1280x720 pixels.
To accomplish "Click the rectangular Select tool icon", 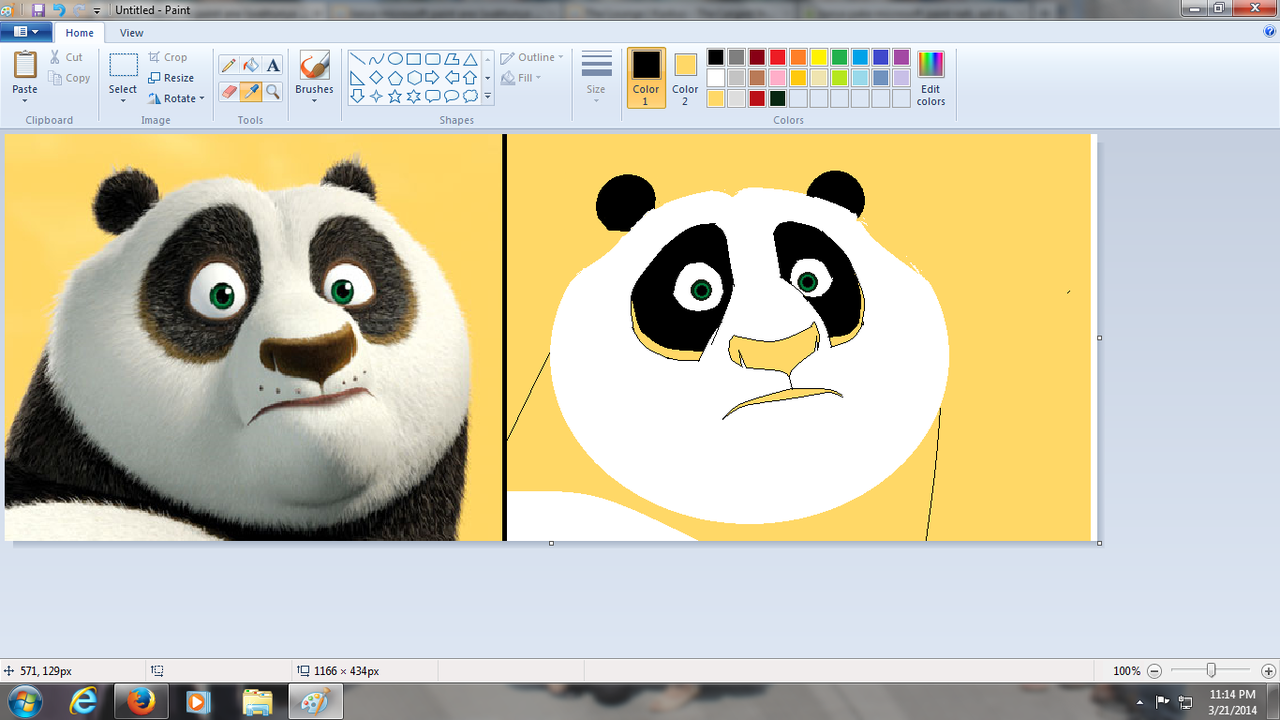I will click(x=123, y=65).
